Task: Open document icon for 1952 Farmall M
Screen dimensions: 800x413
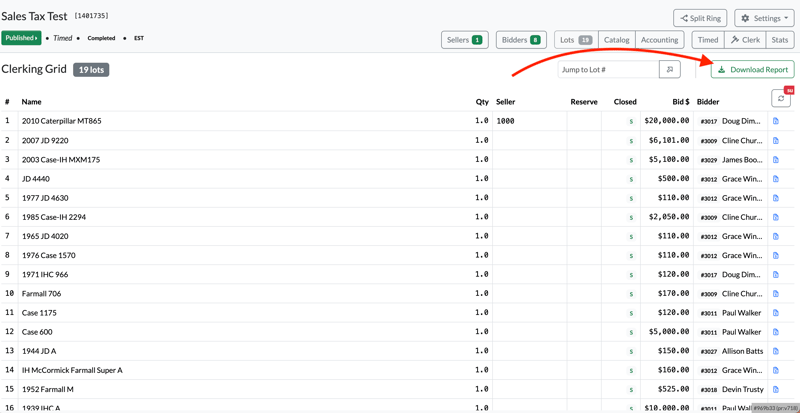Action: click(776, 390)
